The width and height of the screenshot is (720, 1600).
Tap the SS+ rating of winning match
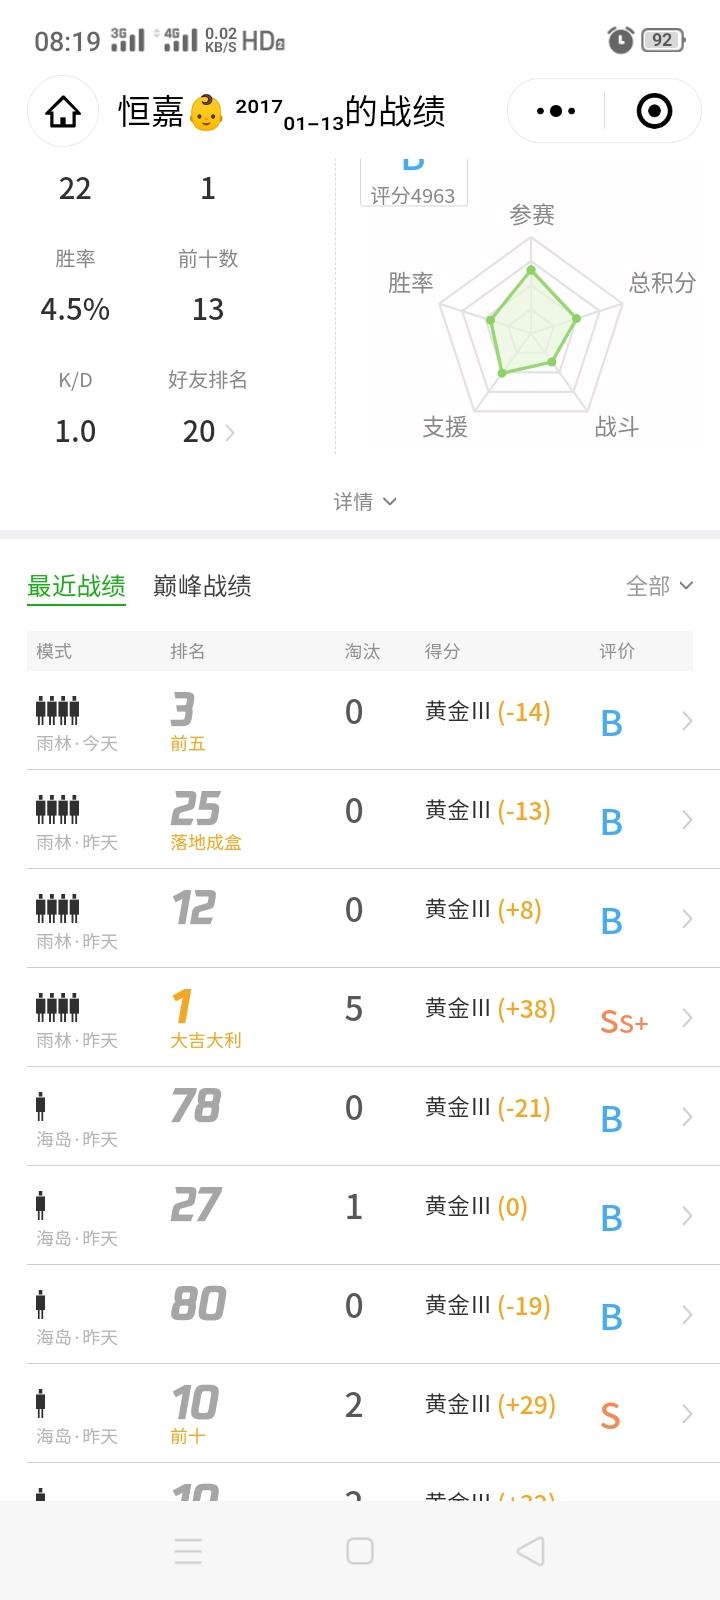click(x=624, y=1021)
